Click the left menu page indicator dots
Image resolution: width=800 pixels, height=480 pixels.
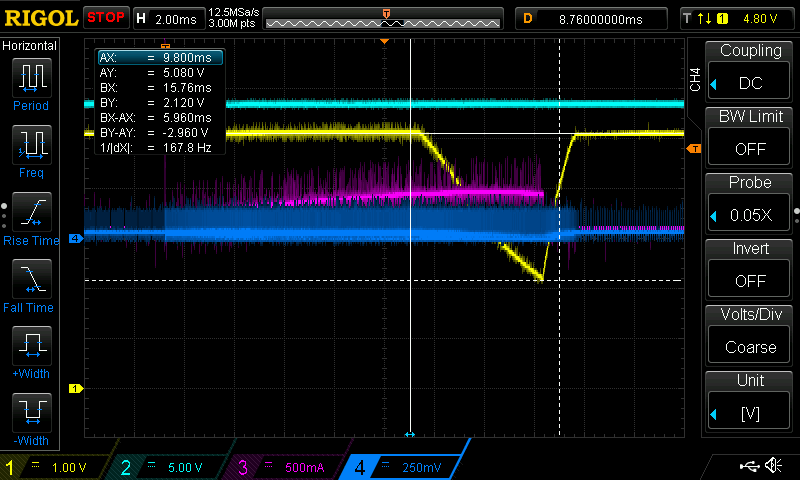(4, 216)
